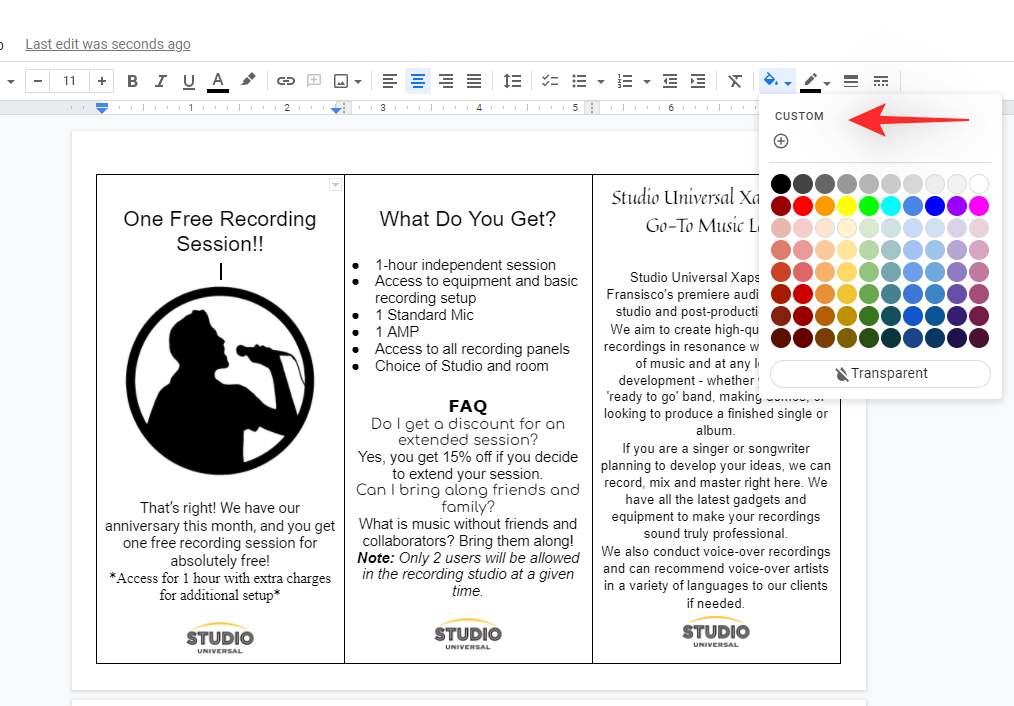Open the background color fill menu

coord(777,81)
